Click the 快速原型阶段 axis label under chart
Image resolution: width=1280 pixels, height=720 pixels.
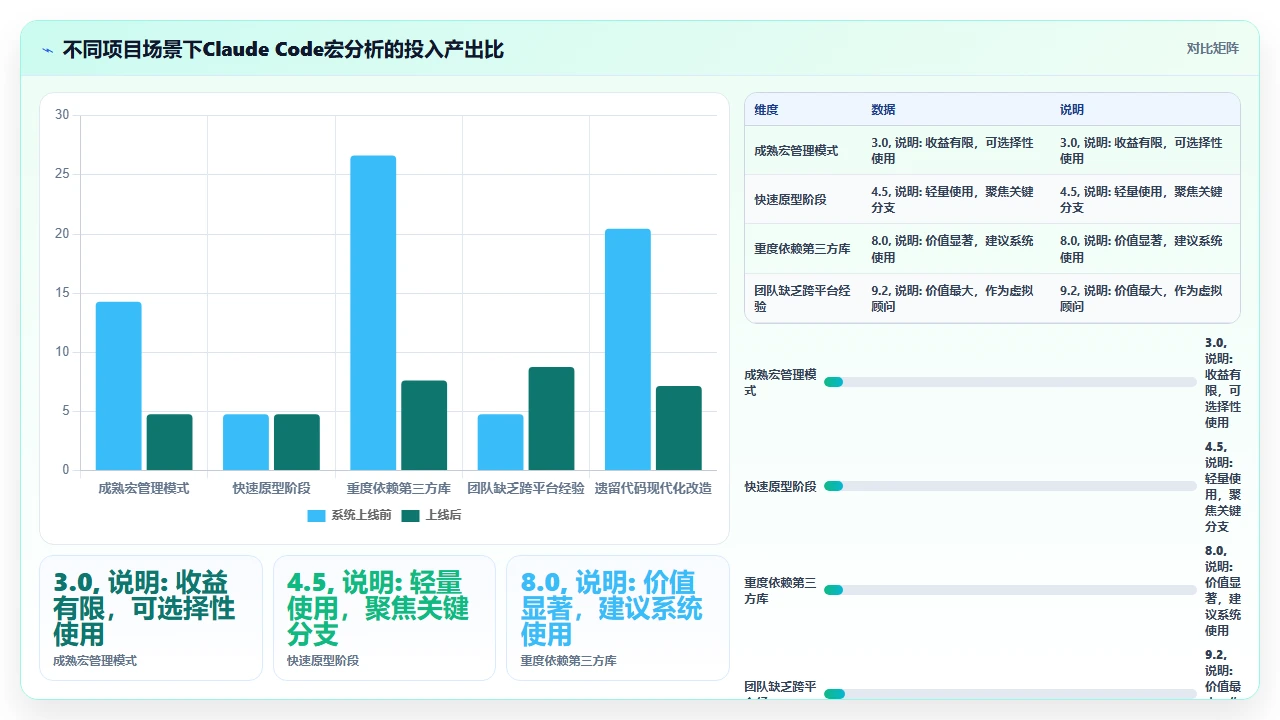[x=271, y=488]
